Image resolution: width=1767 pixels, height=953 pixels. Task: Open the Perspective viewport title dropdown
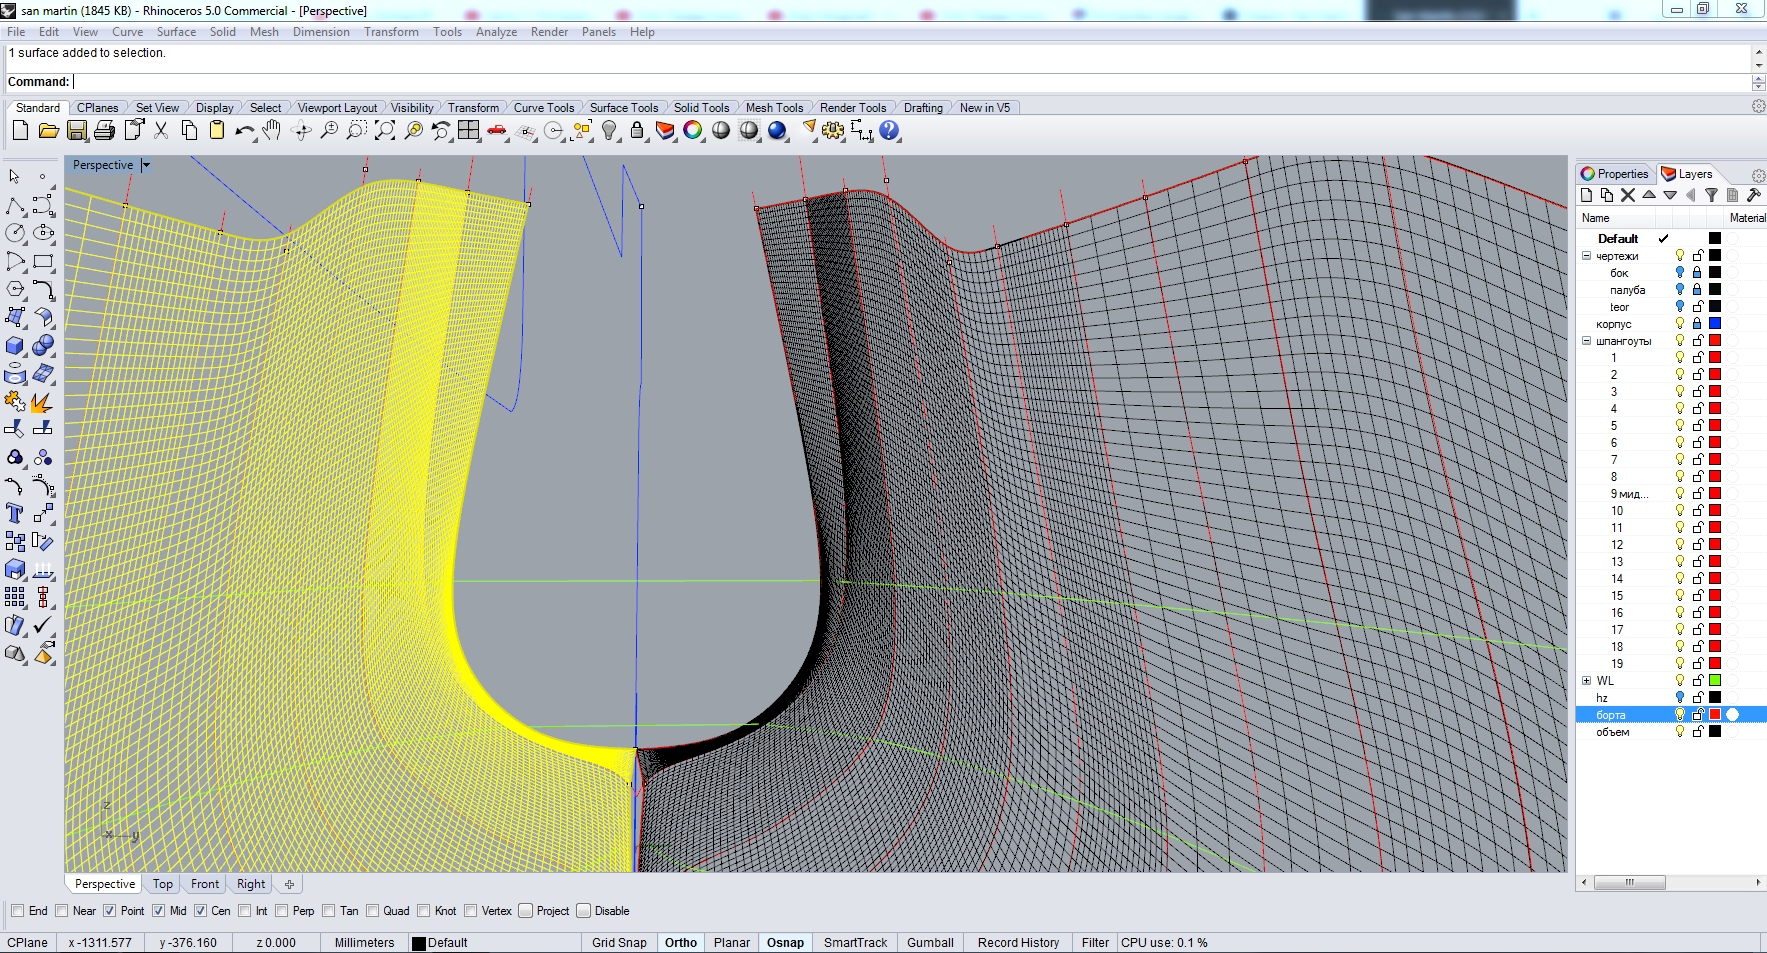point(146,165)
